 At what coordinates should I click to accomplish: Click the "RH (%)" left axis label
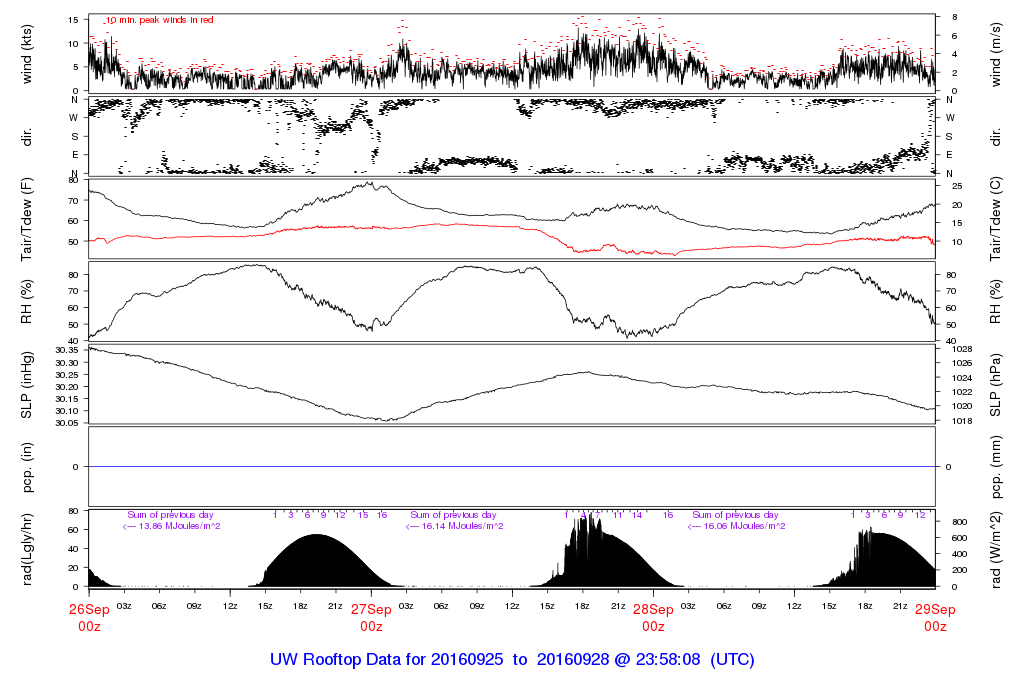(27, 301)
